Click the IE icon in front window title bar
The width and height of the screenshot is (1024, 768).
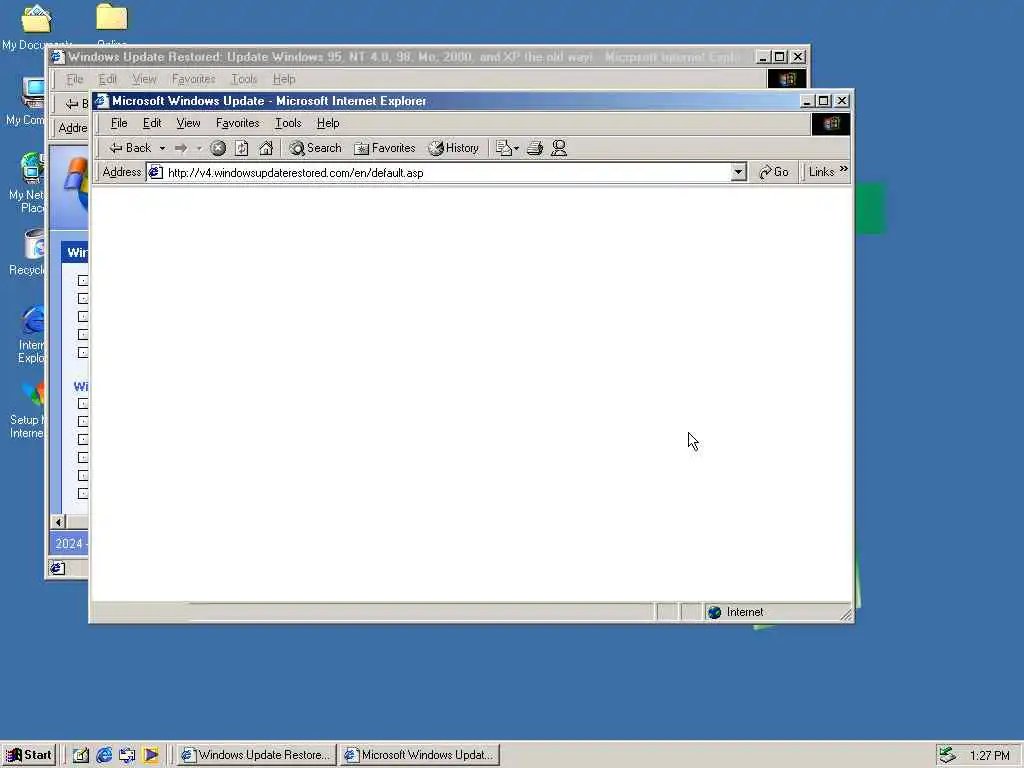tap(101, 101)
